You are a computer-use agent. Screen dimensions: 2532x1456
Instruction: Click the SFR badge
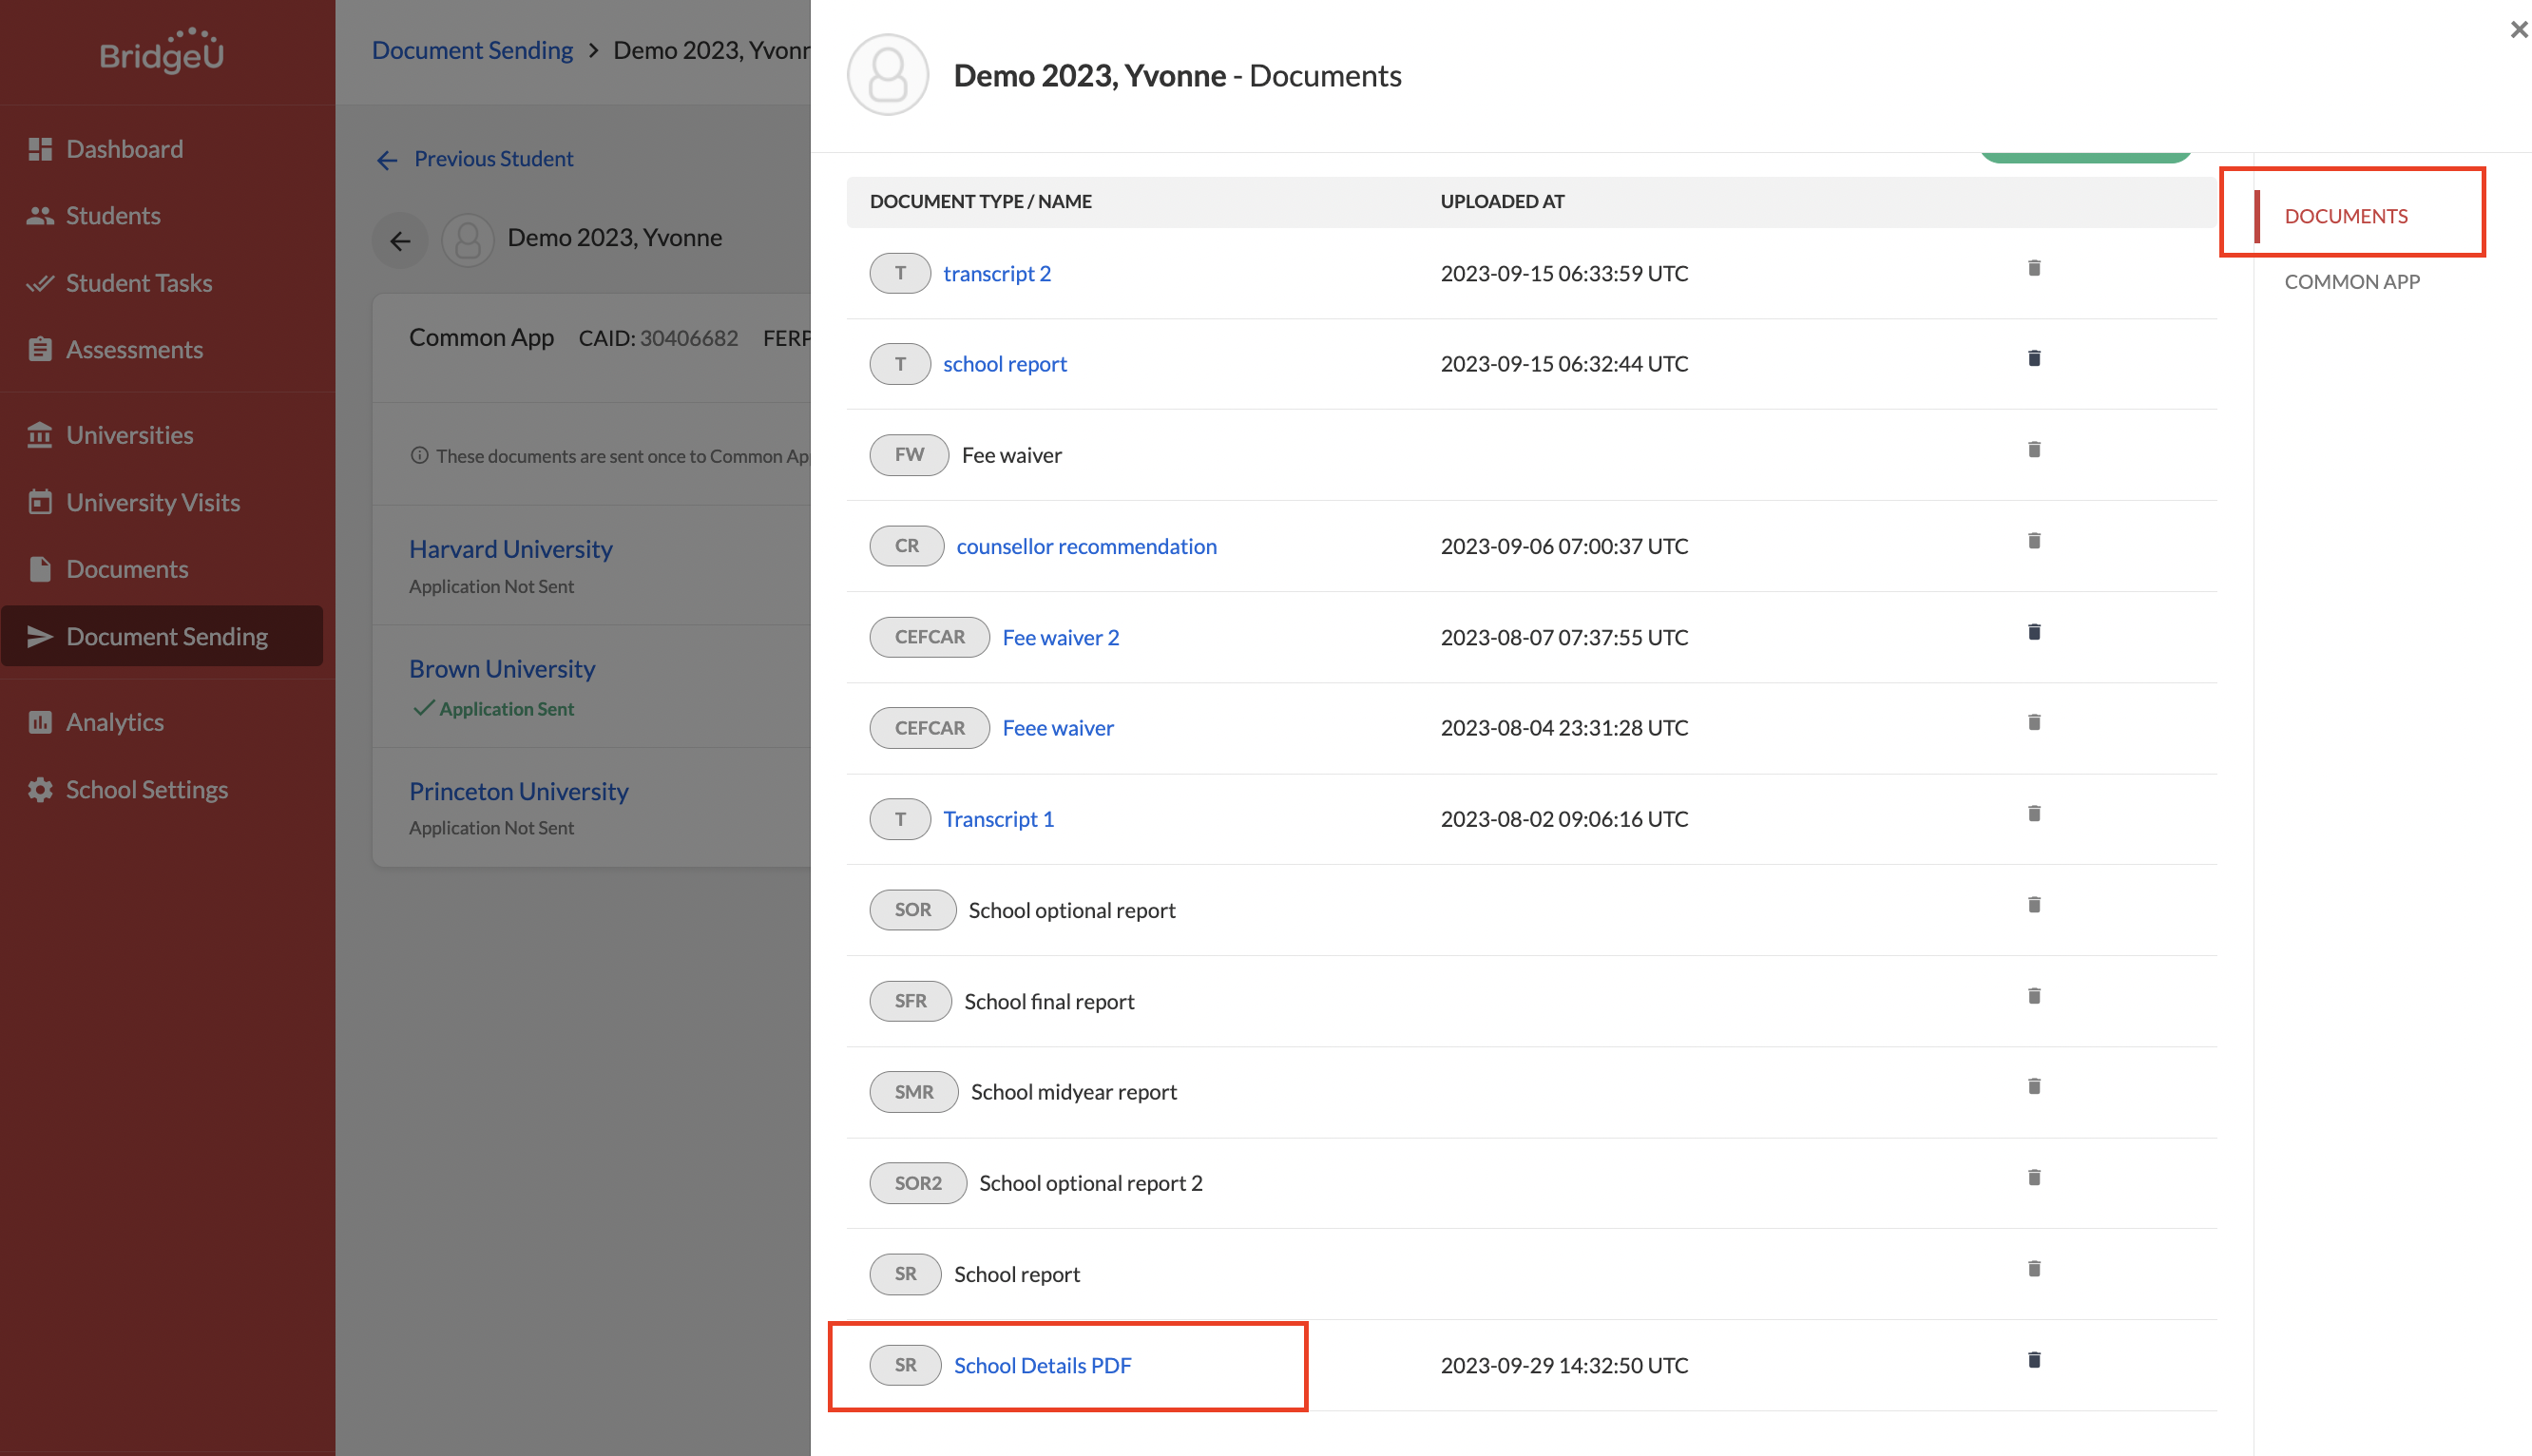click(910, 1001)
